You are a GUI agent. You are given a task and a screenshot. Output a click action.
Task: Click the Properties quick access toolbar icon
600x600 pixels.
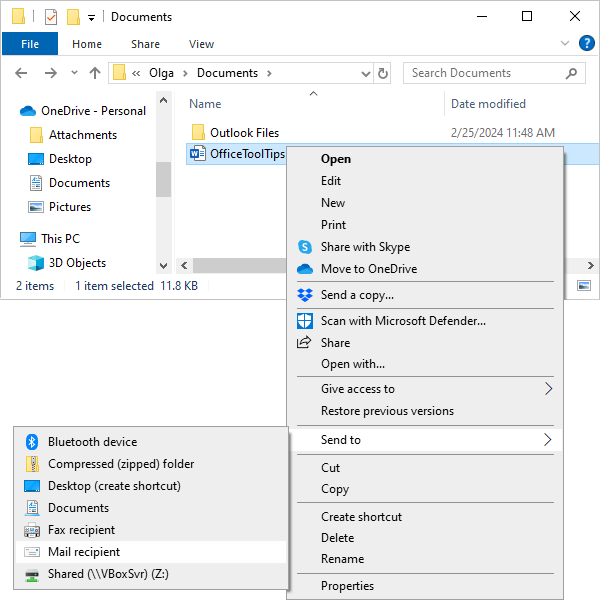tap(51, 17)
